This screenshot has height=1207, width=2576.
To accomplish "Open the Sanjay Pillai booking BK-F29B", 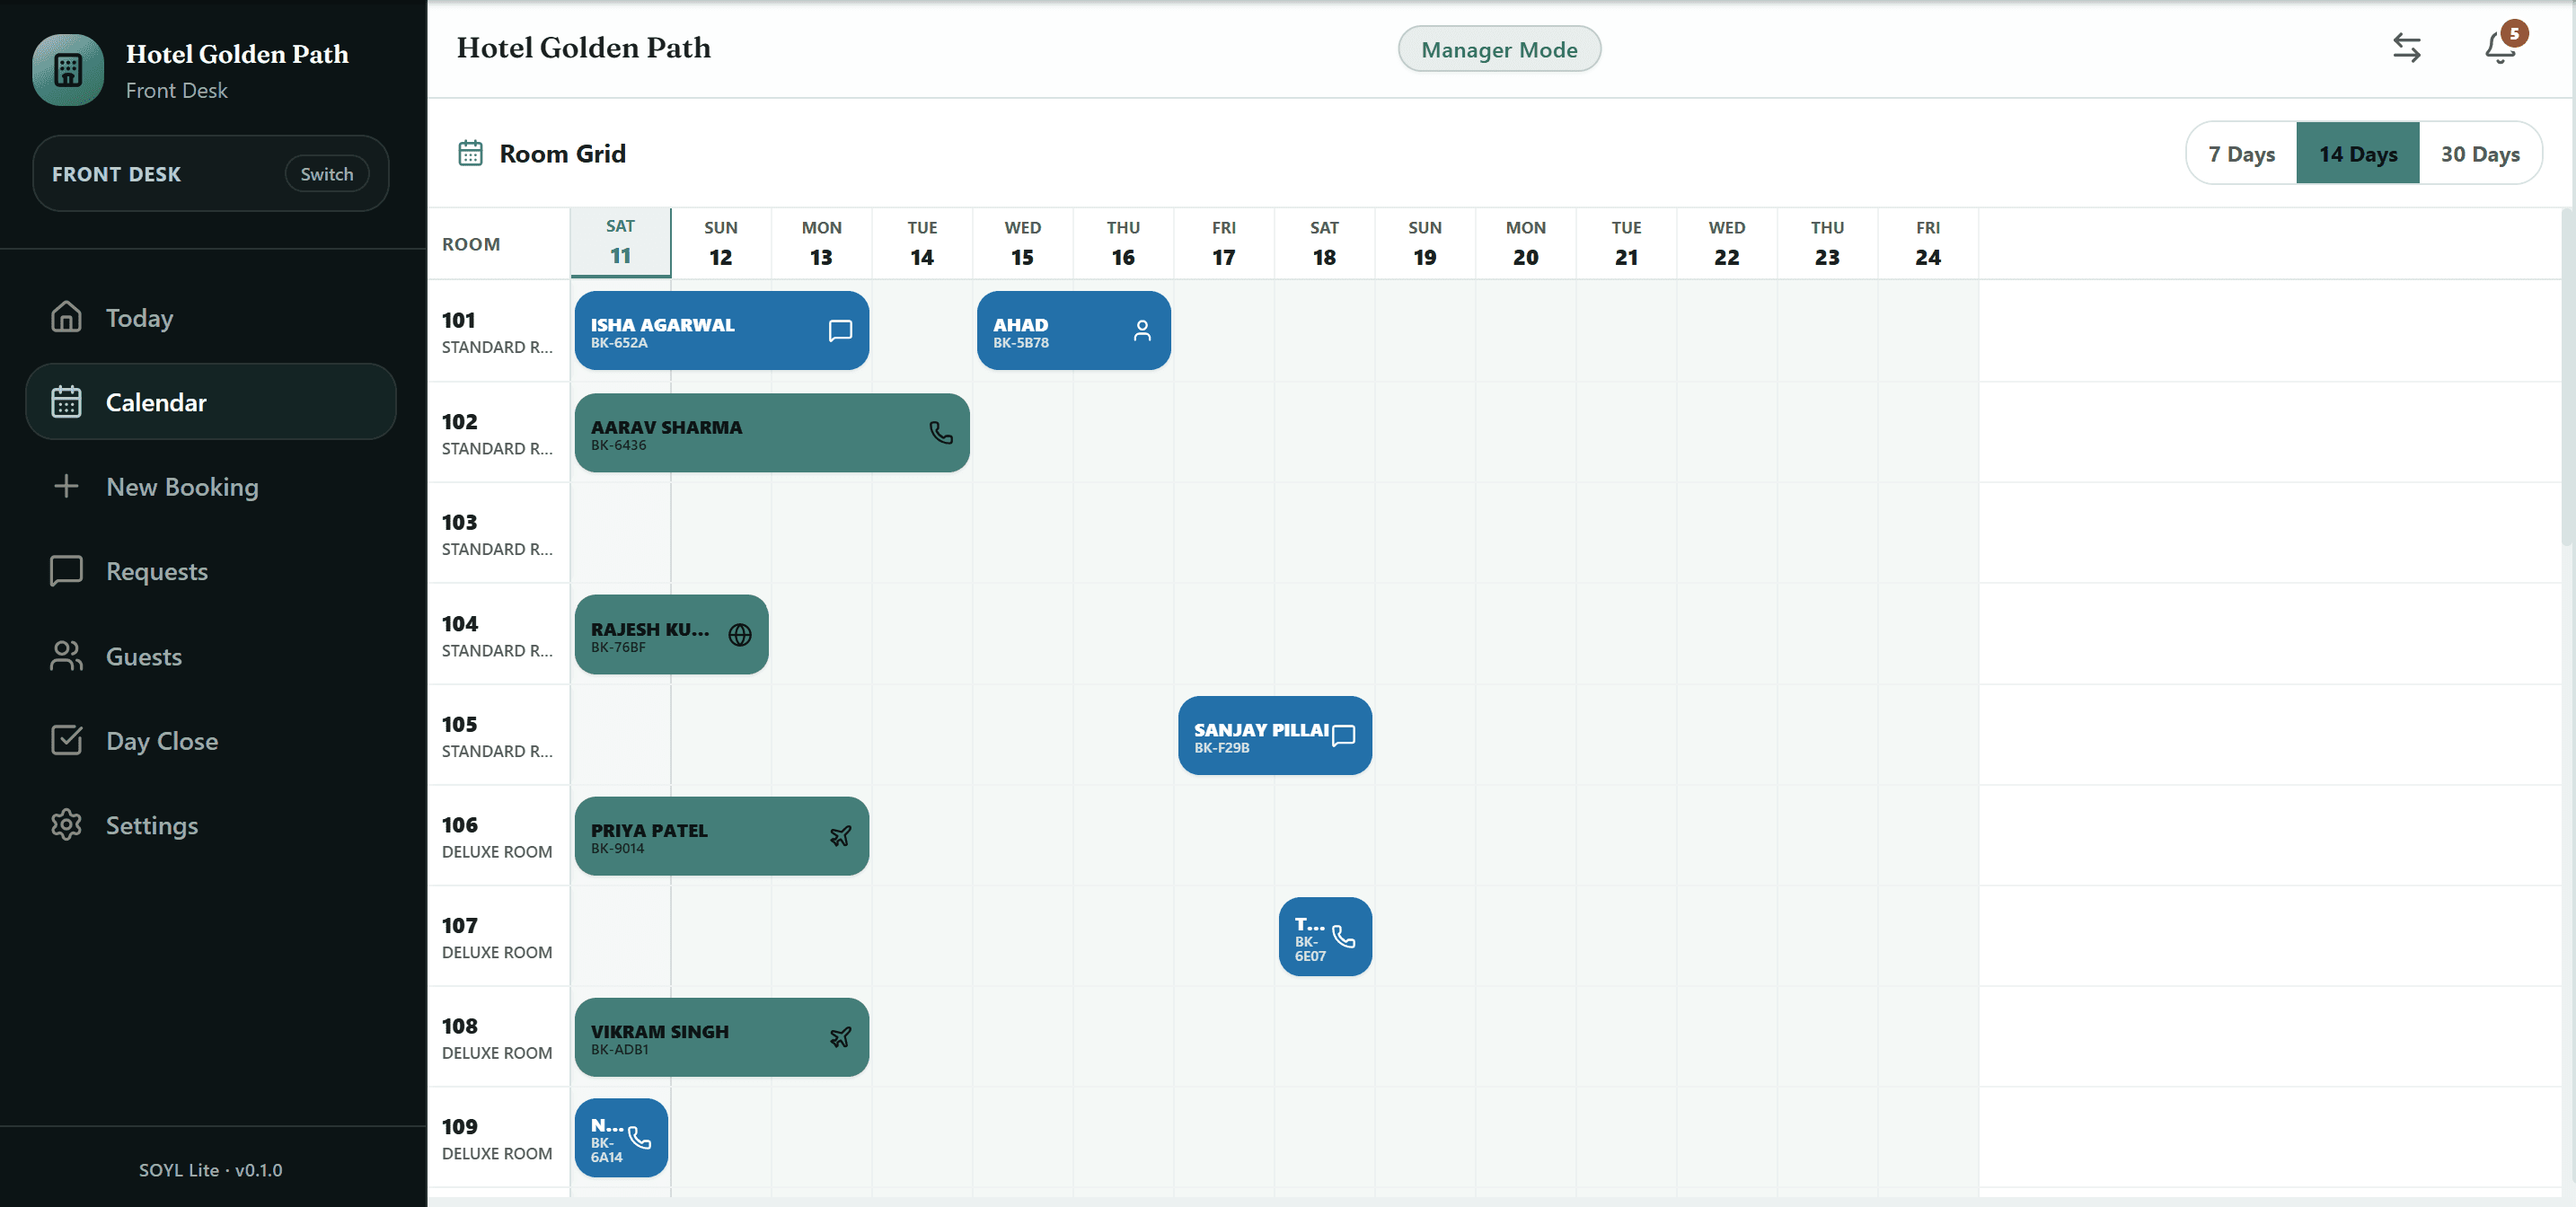I will 1274,735.
